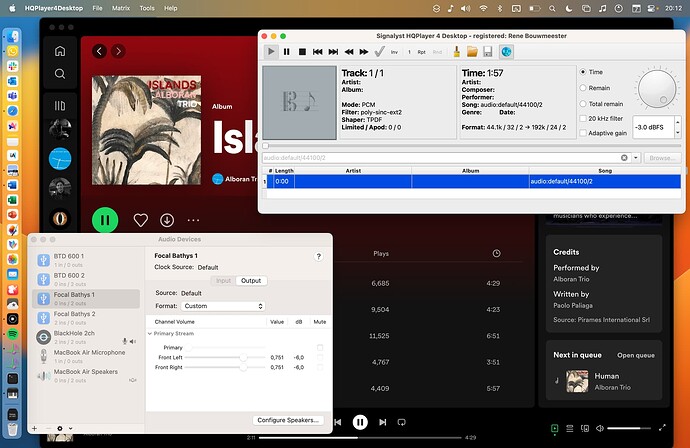
Task: Click the add device plus button
Action: point(34,428)
